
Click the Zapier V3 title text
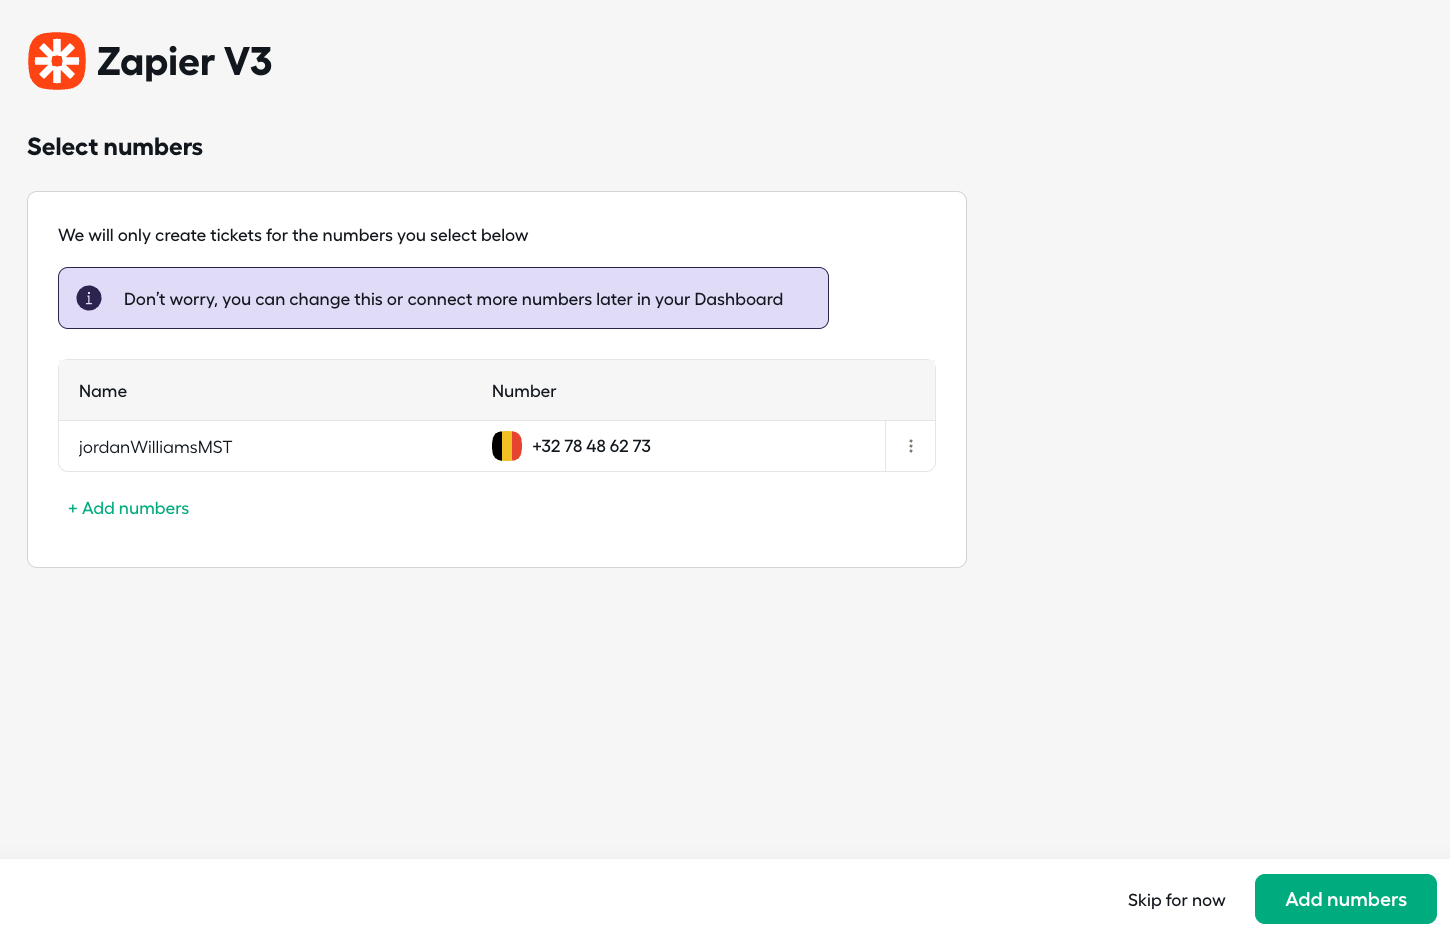point(184,62)
